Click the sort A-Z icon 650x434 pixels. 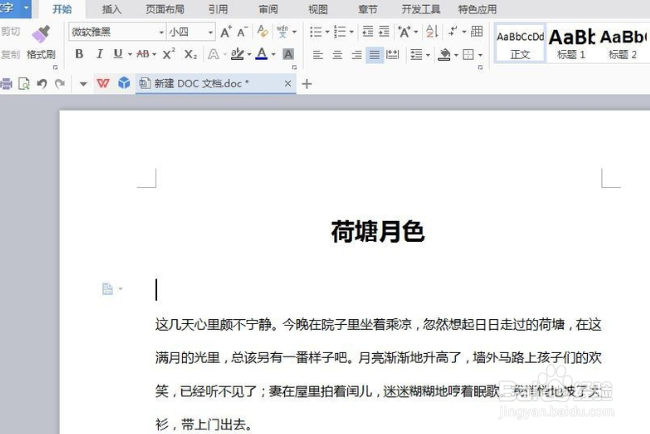point(432,32)
